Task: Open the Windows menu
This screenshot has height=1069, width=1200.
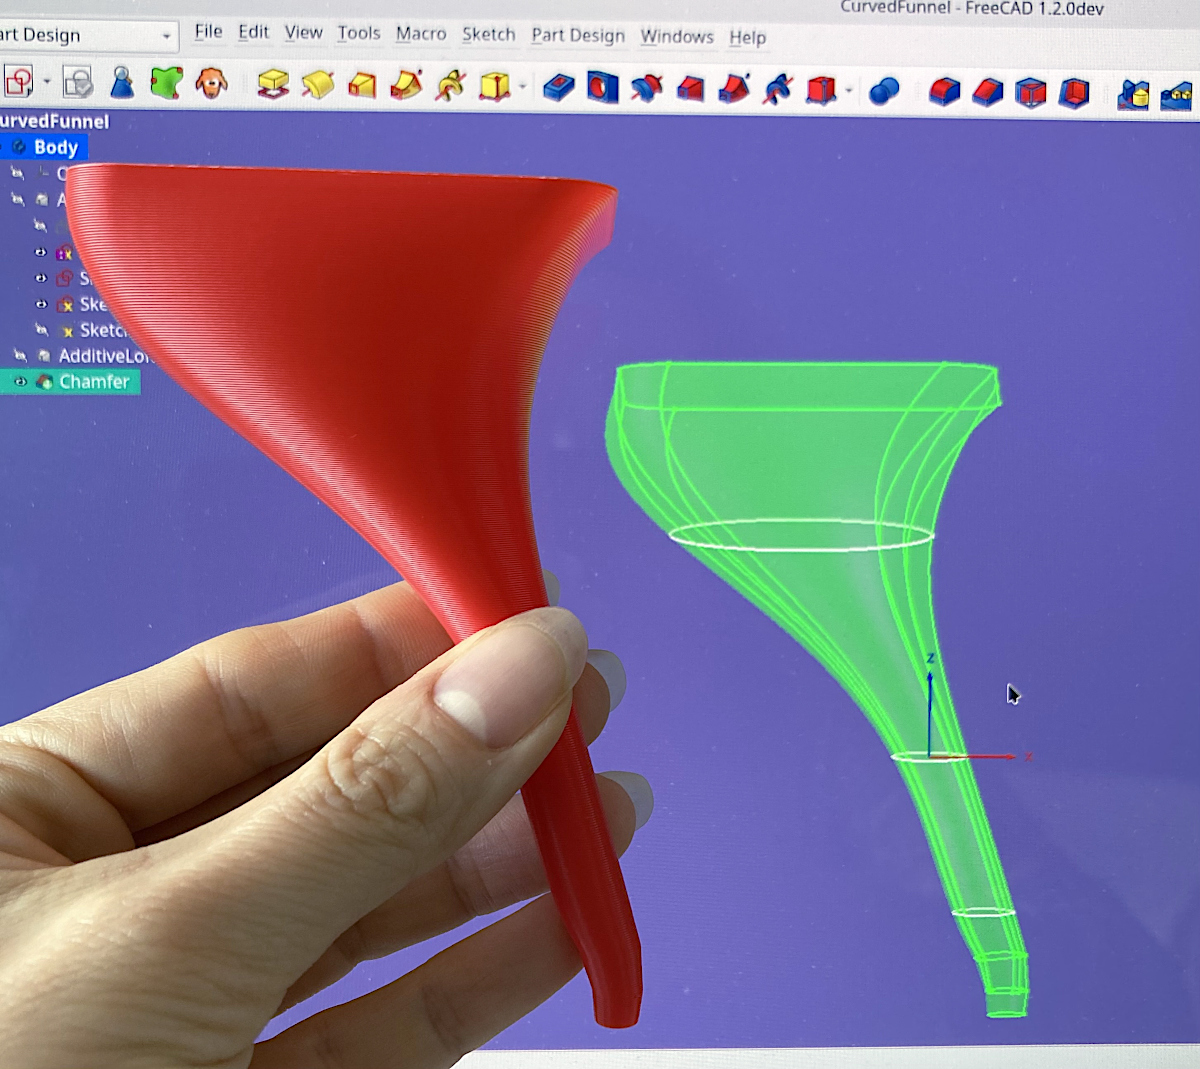Action: pos(677,37)
